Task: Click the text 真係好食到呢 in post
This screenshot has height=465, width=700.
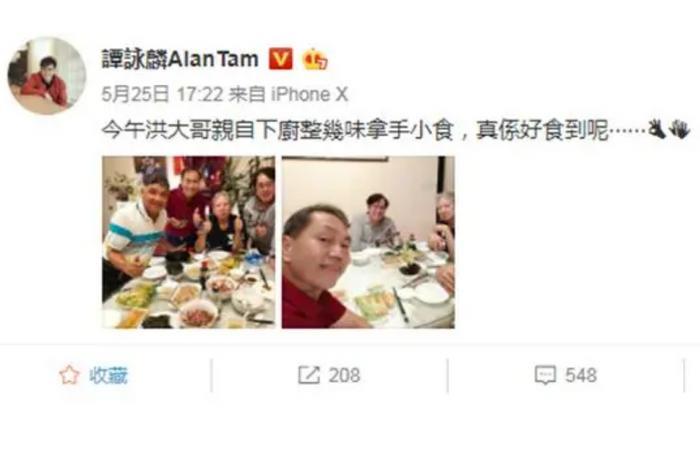Action: pos(542,130)
